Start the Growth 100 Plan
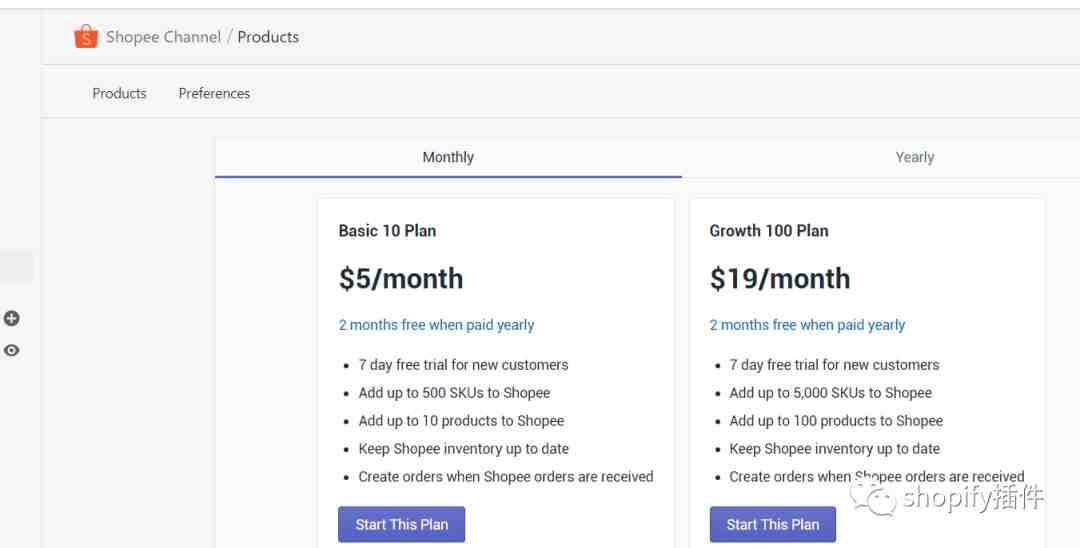This screenshot has width=1080, height=548. (772, 524)
